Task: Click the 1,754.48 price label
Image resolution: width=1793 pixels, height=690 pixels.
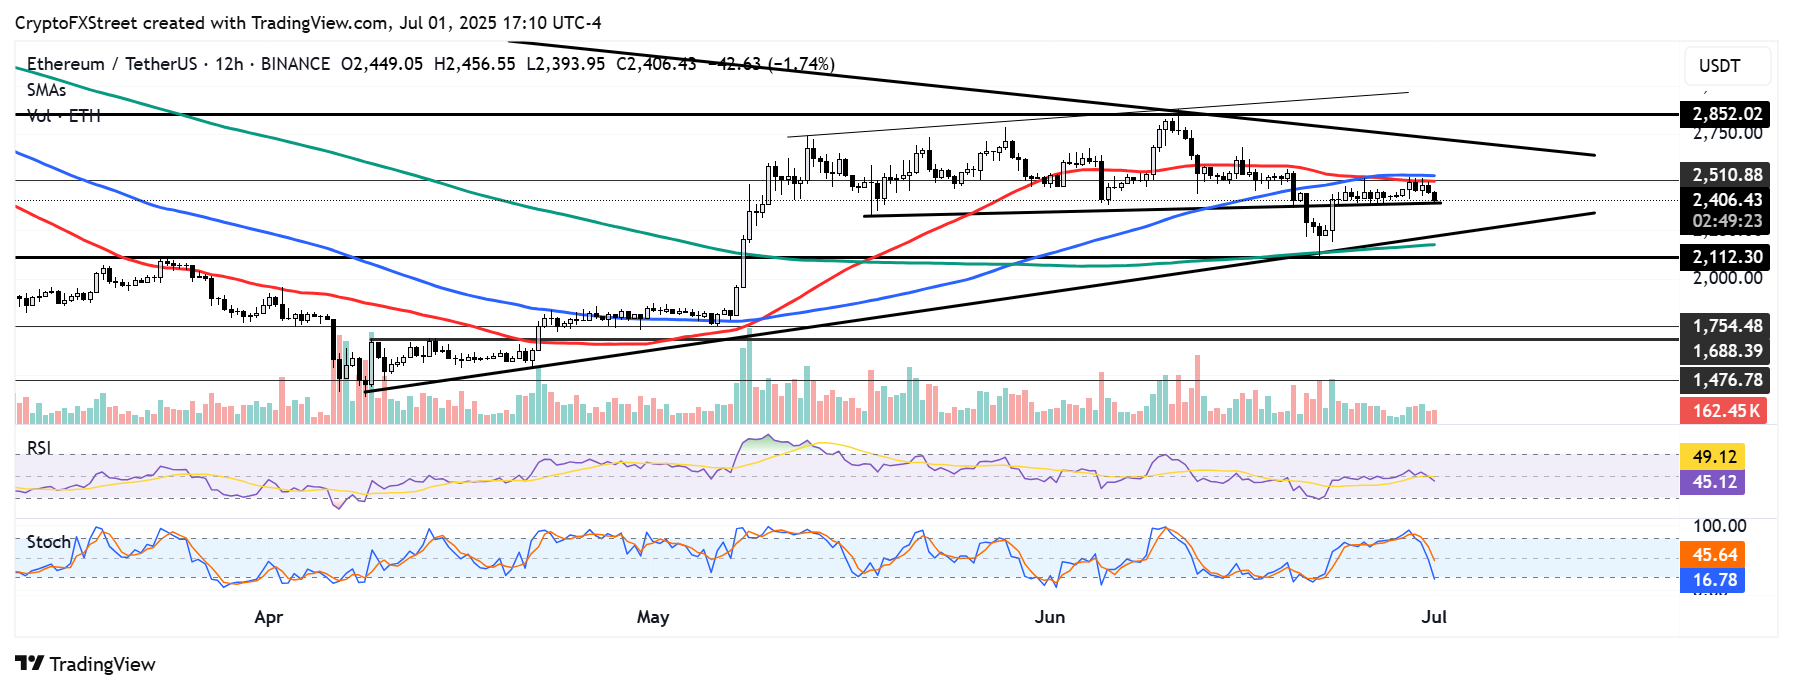Action: (1726, 326)
